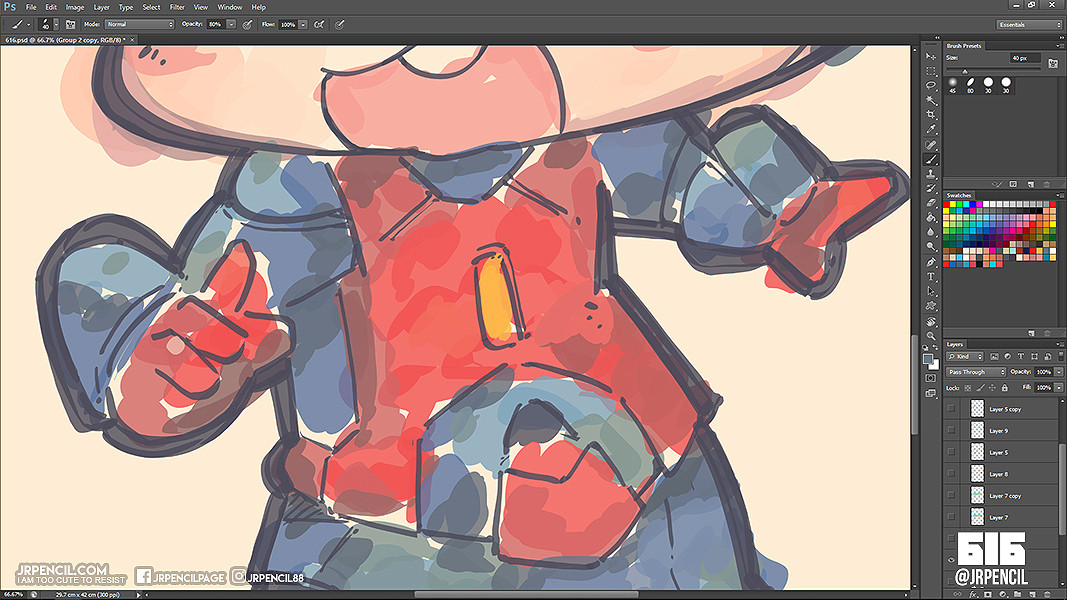Select the Magic Wand tool
This screenshot has width=1067, height=600.
(x=931, y=100)
